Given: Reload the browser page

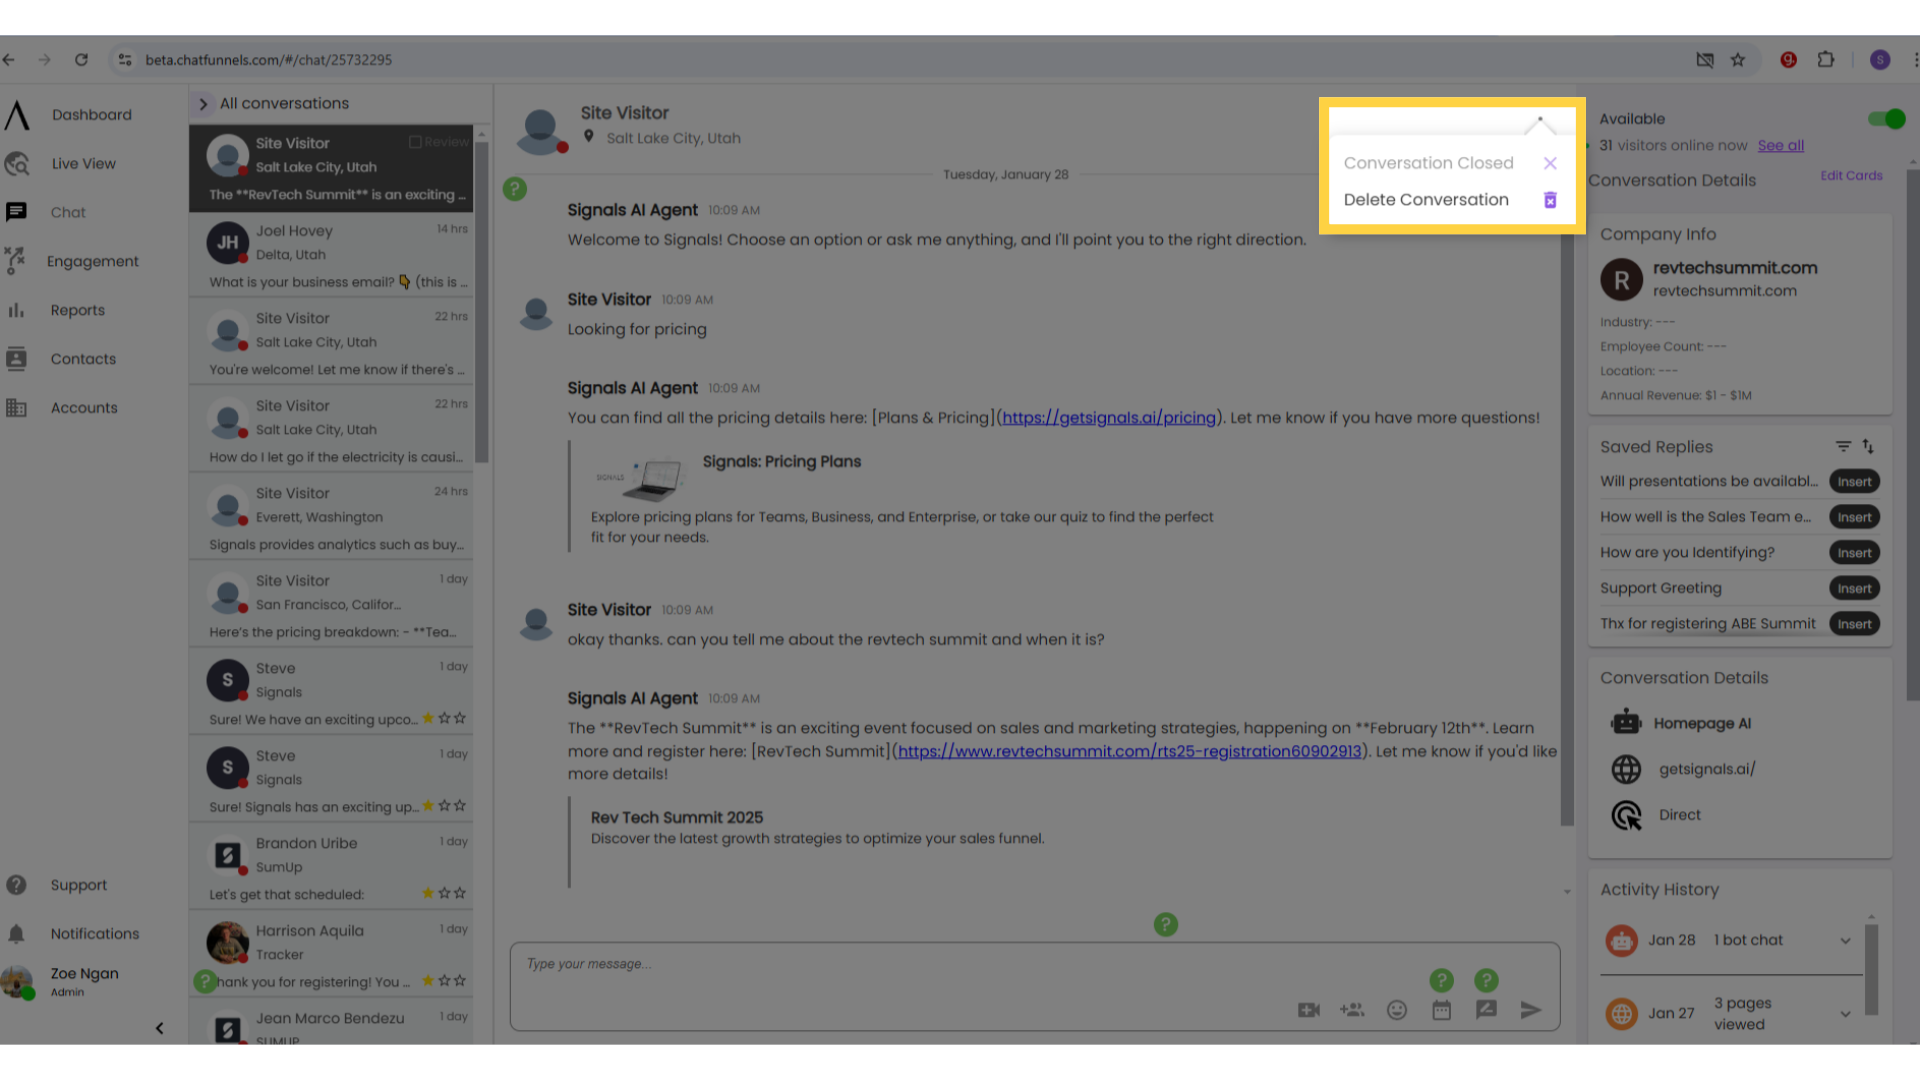Looking at the screenshot, I should point(81,60).
